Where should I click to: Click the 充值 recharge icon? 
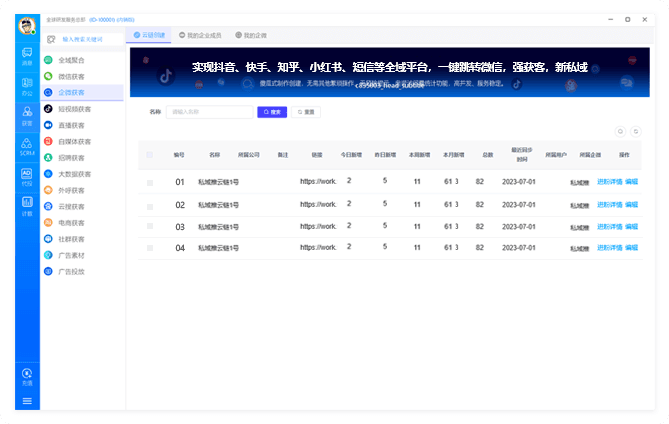(27, 376)
